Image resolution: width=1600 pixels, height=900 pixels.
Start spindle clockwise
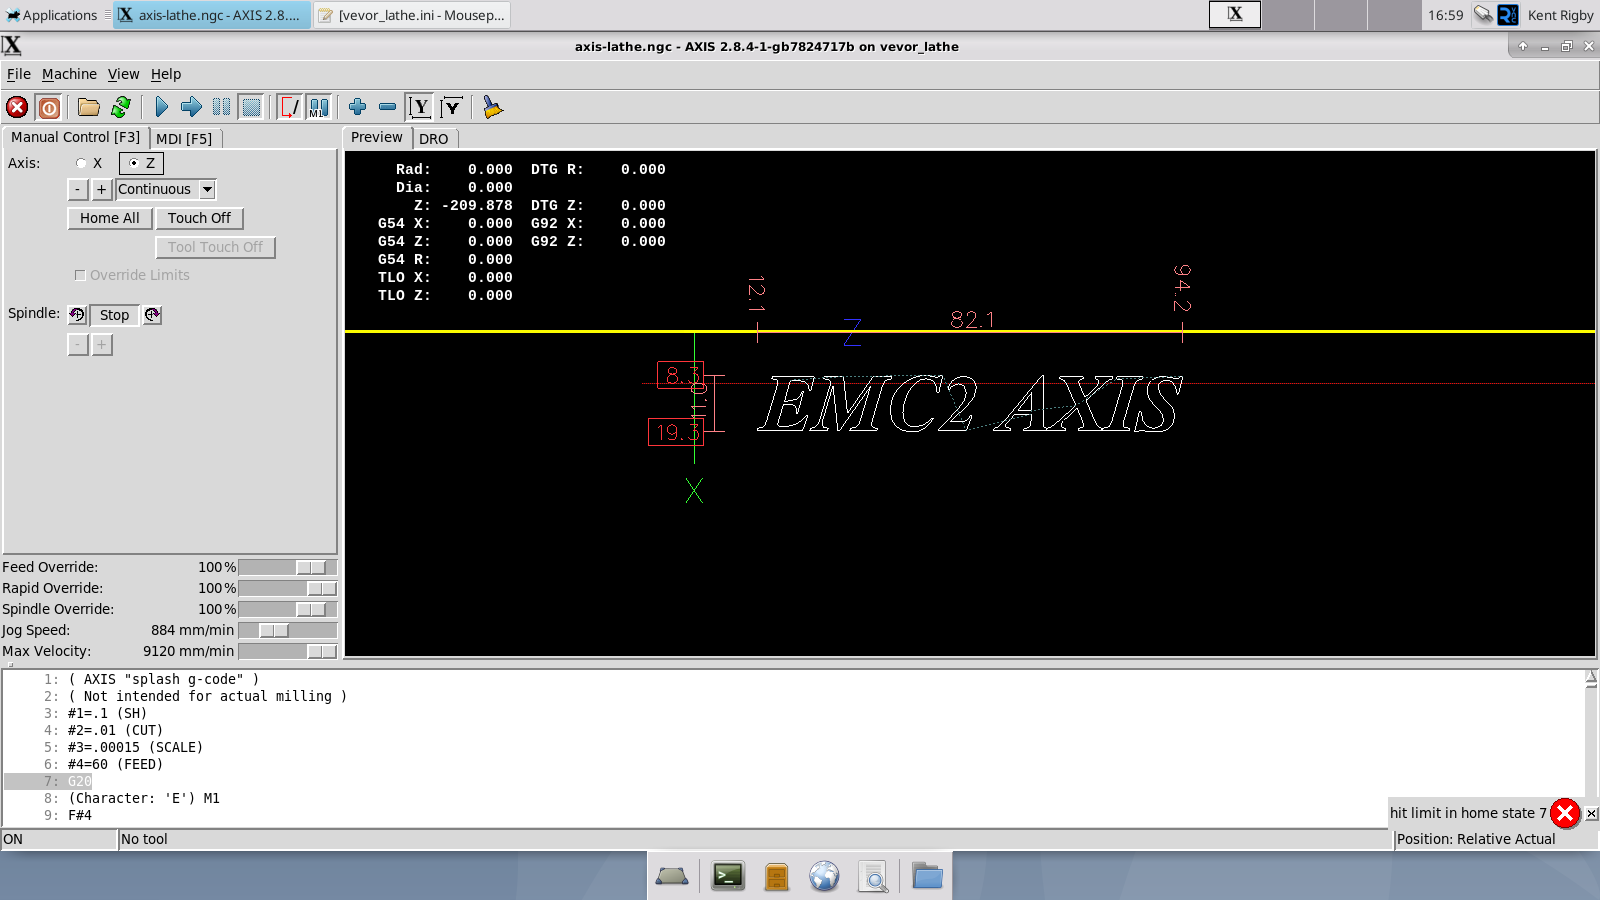tap(152, 315)
